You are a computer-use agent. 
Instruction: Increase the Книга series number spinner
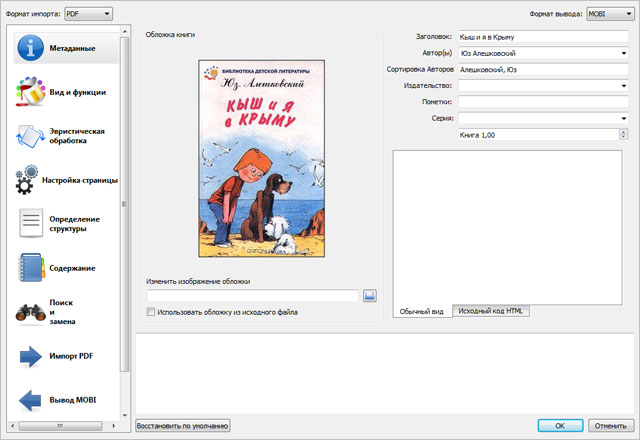coord(623,132)
